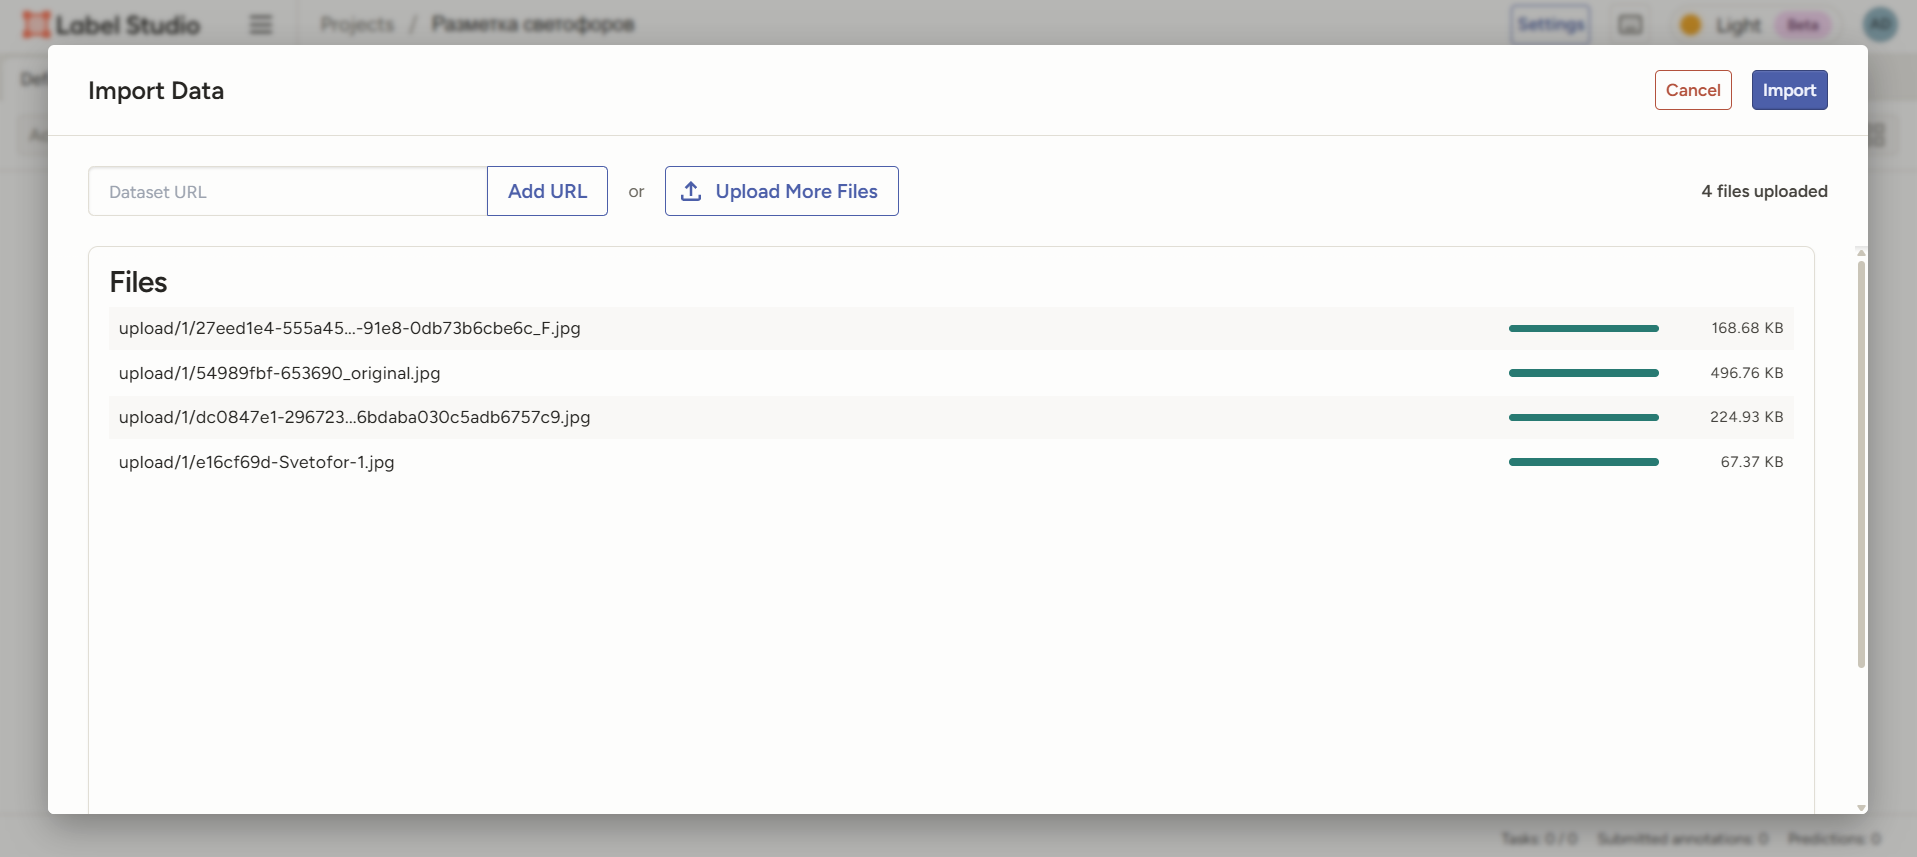
Task: Click the scroll up arrow in modal
Action: coord(1861,252)
